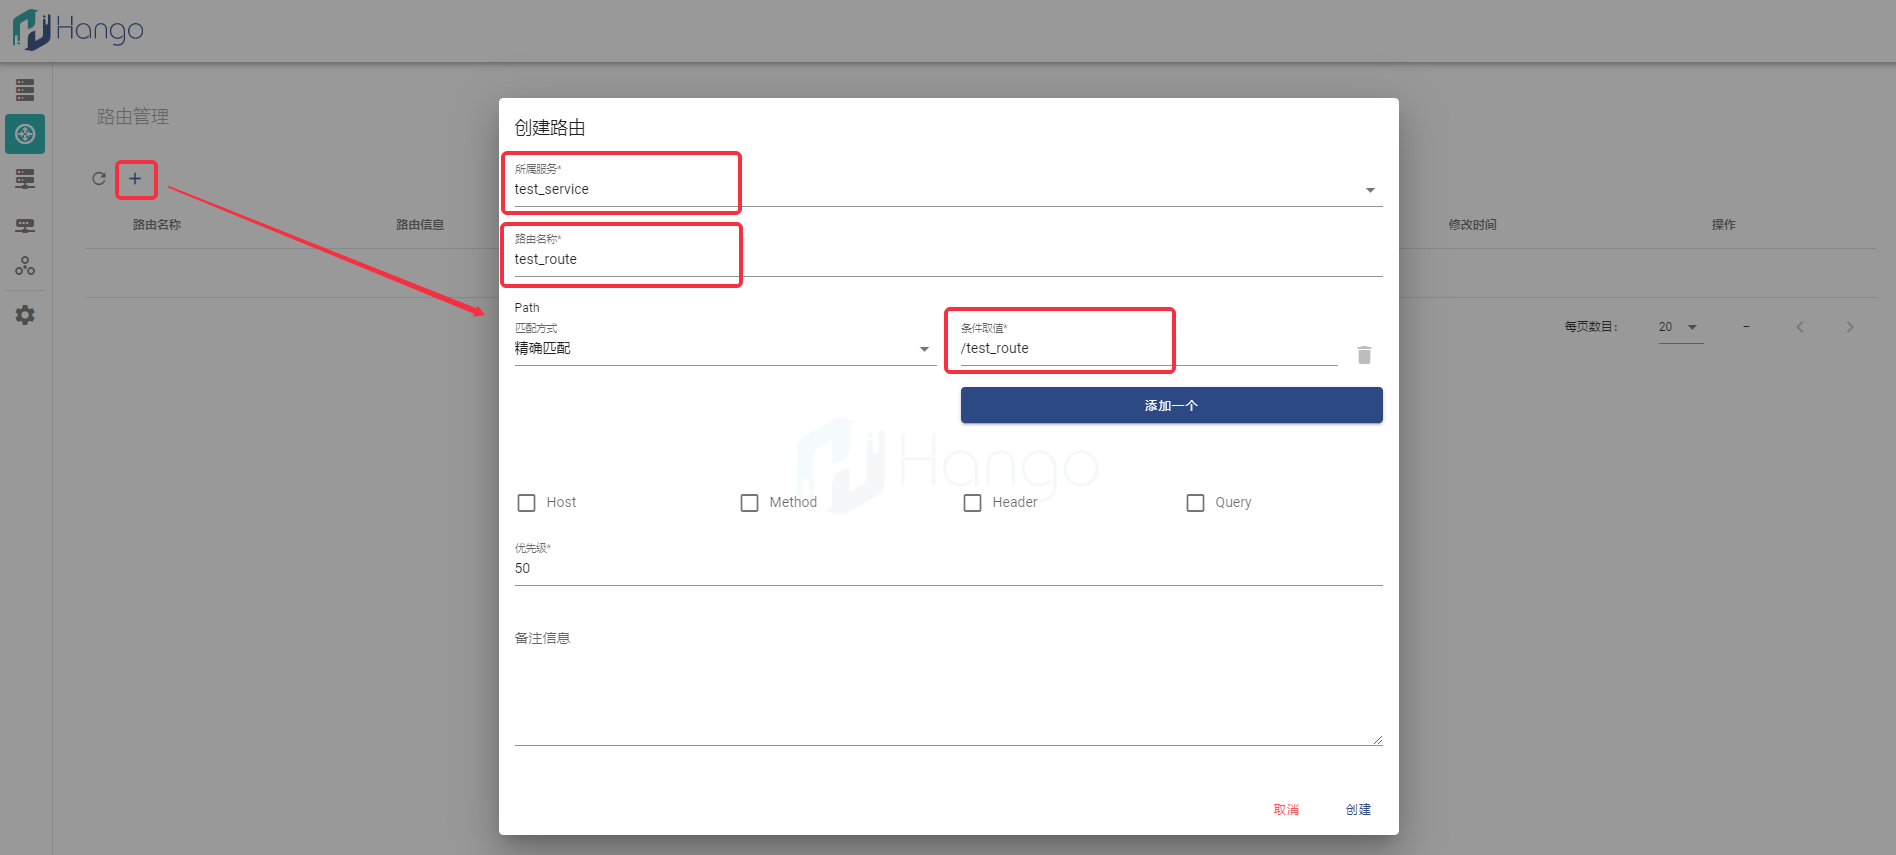Toggle the Header checkbox
1896x855 pixels.
972,503
